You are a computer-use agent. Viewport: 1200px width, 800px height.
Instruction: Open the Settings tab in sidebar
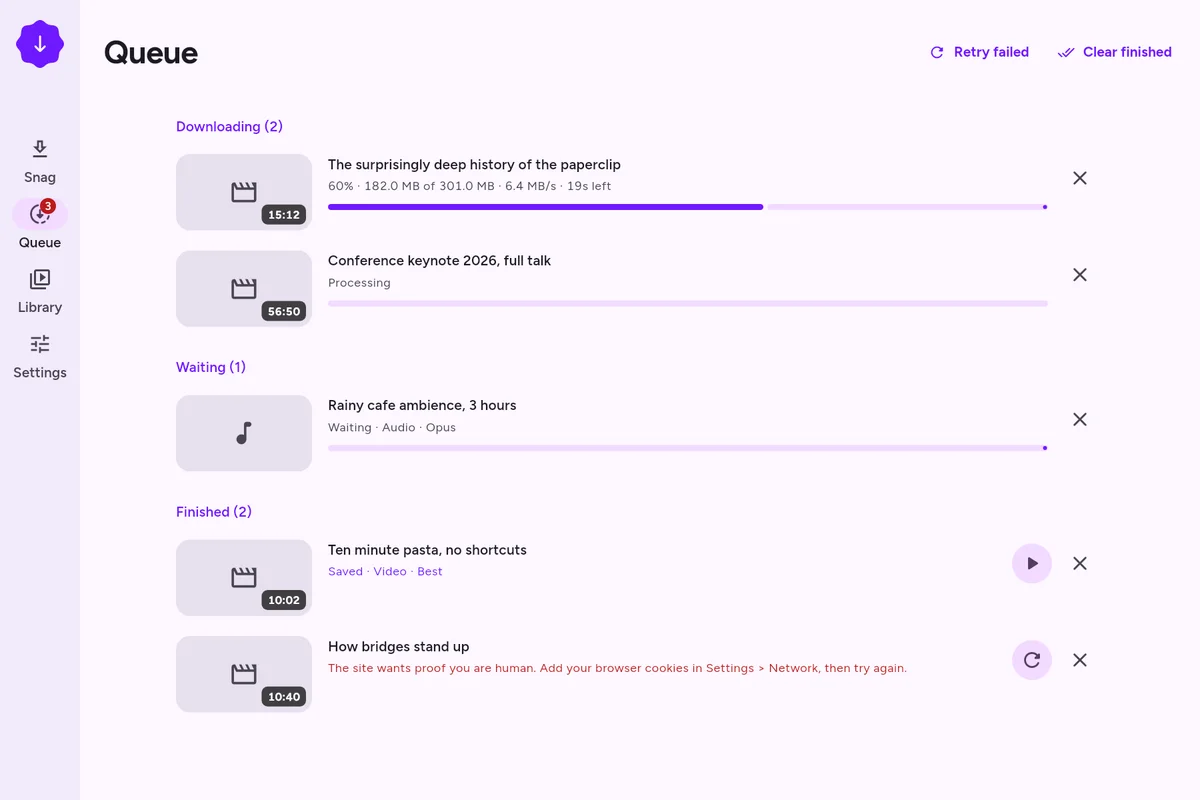point(40,357)
